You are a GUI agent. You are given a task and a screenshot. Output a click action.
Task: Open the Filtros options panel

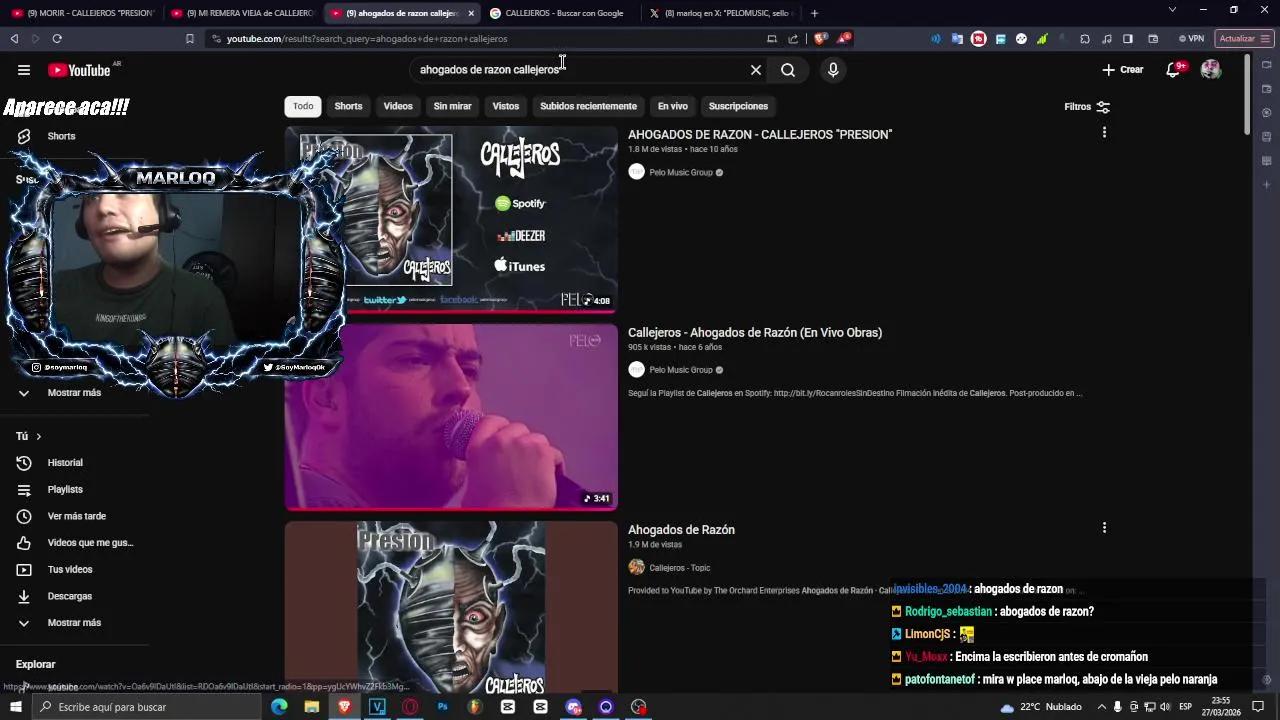click(1087, 106)
